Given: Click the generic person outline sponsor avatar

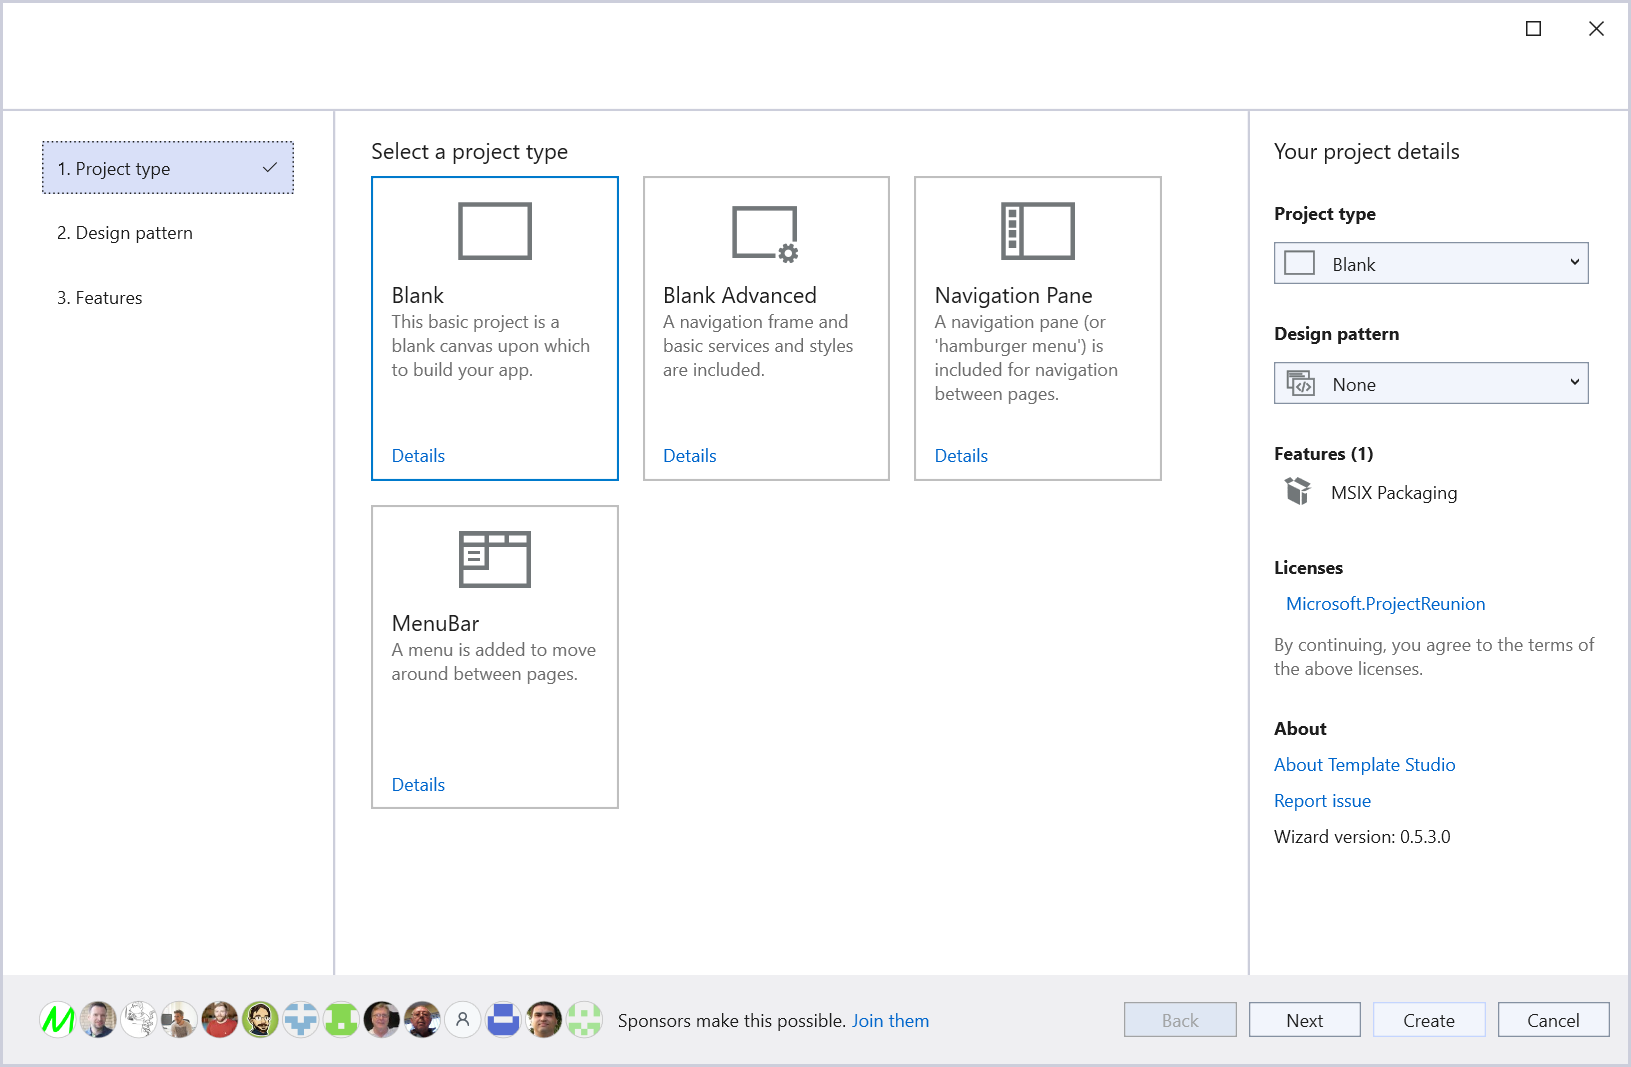Looking at the screenshot, I should (x=462, y=1020).
